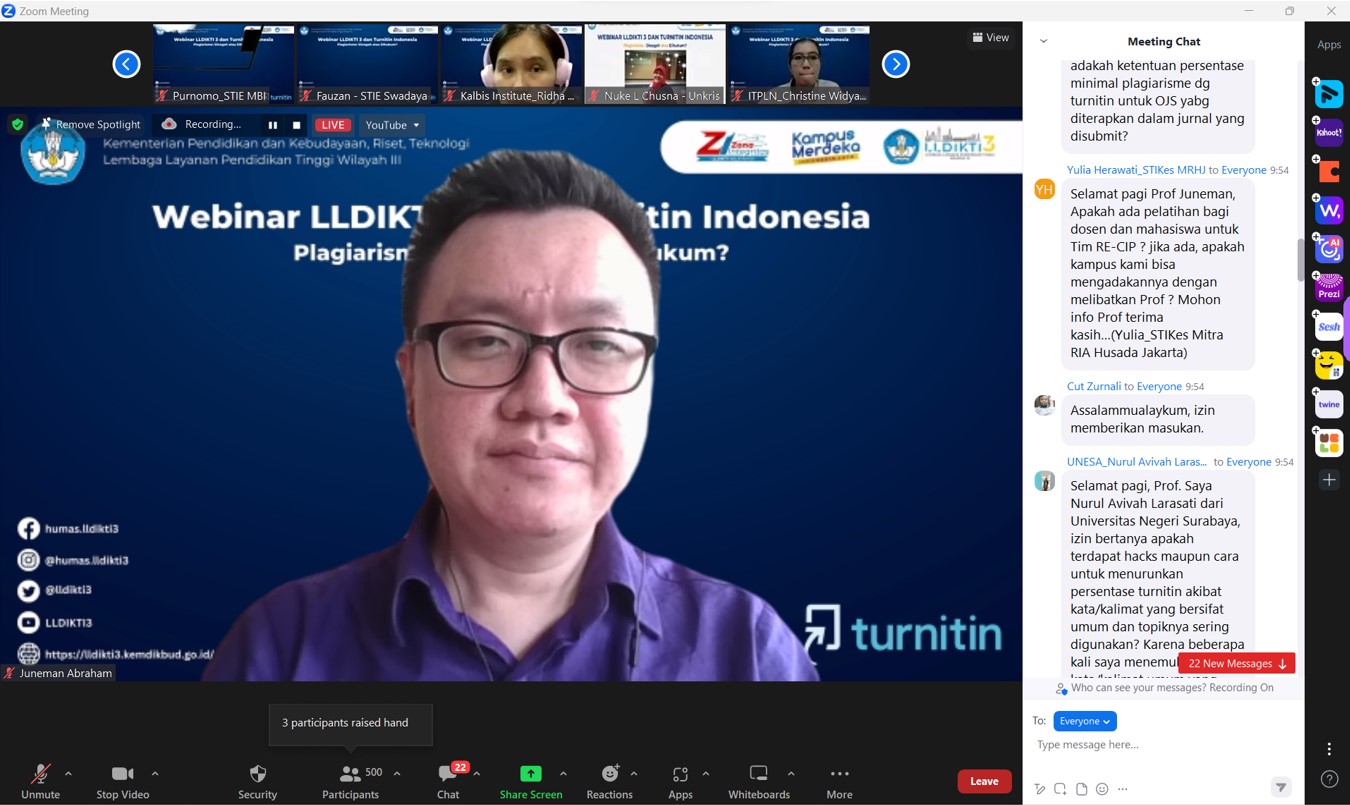
Task: Focus the 'Type message here' field
Action: tap(1164, 745)
